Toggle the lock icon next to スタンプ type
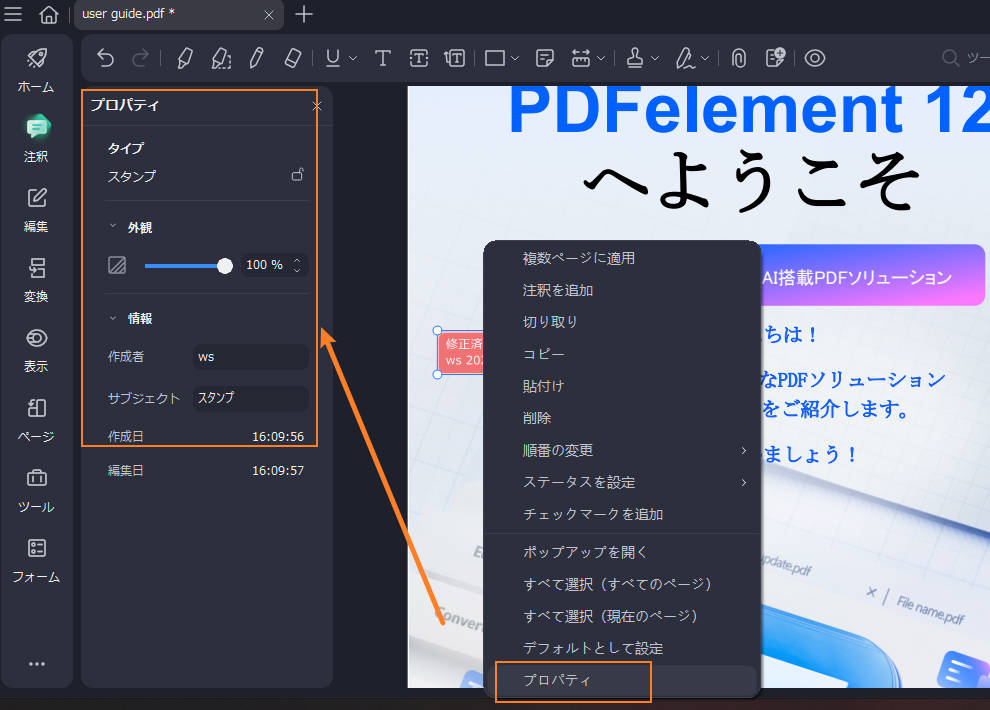The height and width of the screenshot is (710, 990). pyautogui.click(x=297, y=174)
